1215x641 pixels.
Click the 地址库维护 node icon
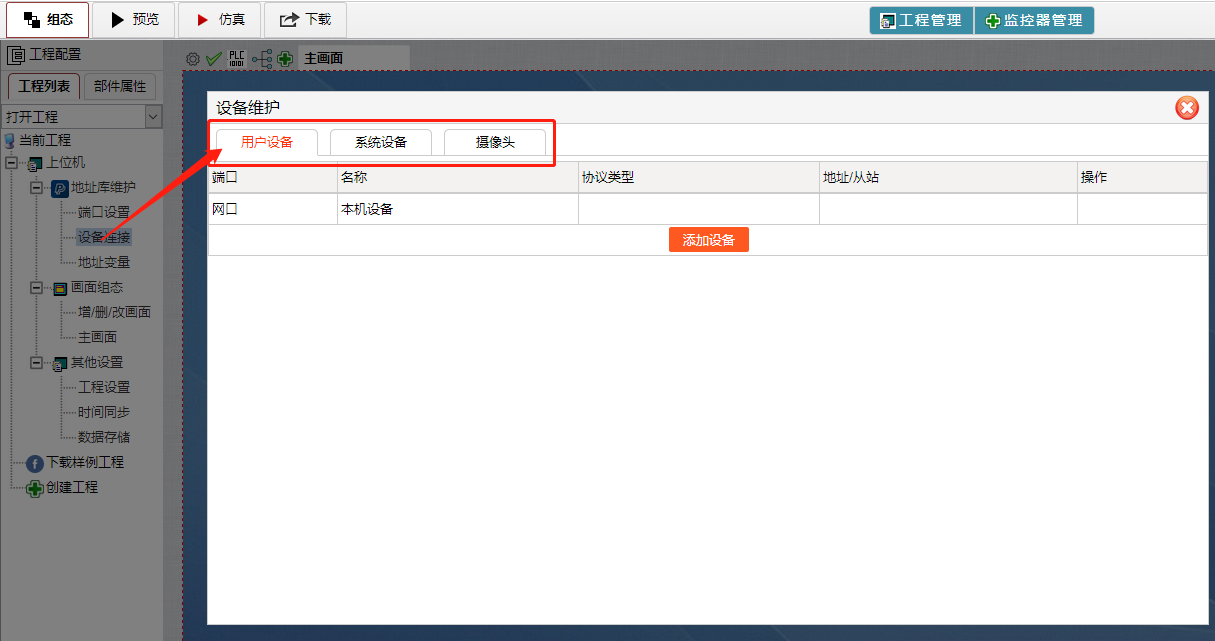[x=59, y=188]
